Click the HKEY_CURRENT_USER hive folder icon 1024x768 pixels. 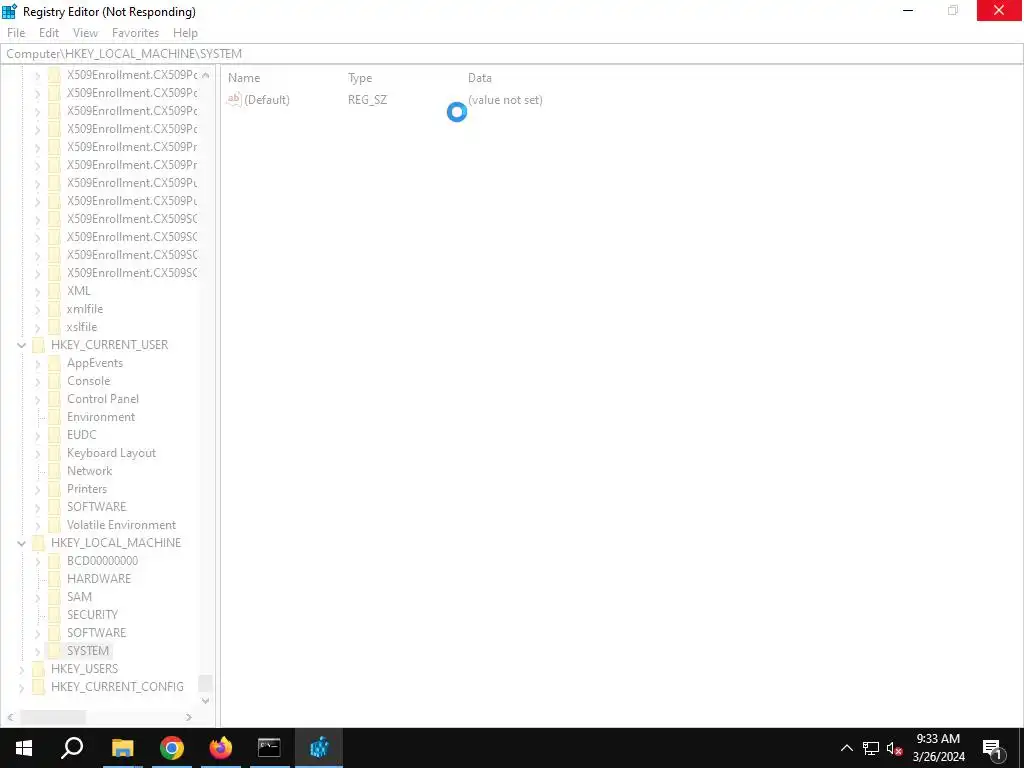tap(39, 345)
